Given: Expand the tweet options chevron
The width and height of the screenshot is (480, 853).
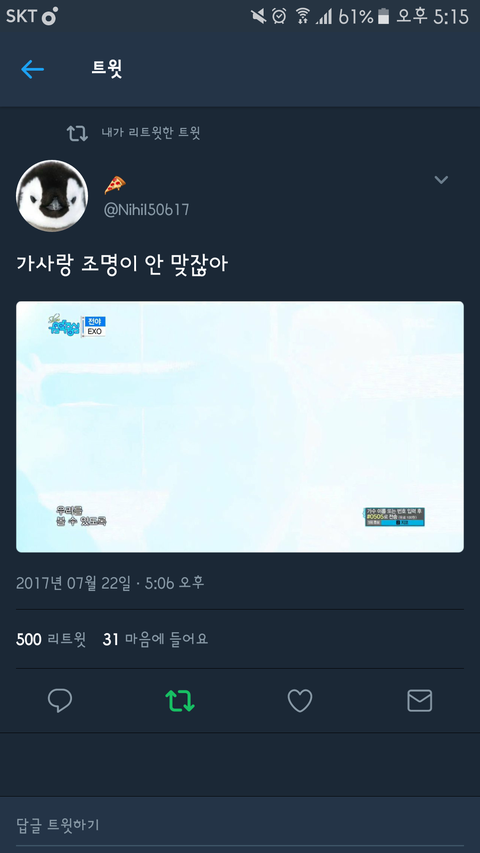Looking at the screenshot, I should click(x=441, y=180).
